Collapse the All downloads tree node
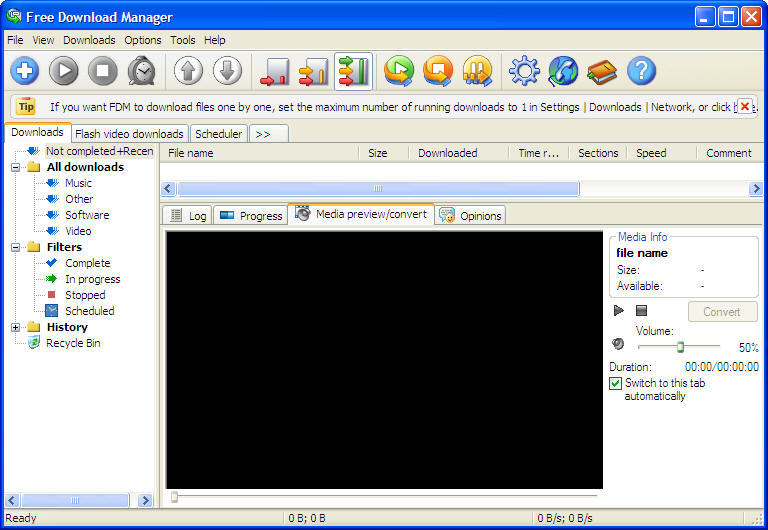Screen dimensions: 768x530 (16, 167)
